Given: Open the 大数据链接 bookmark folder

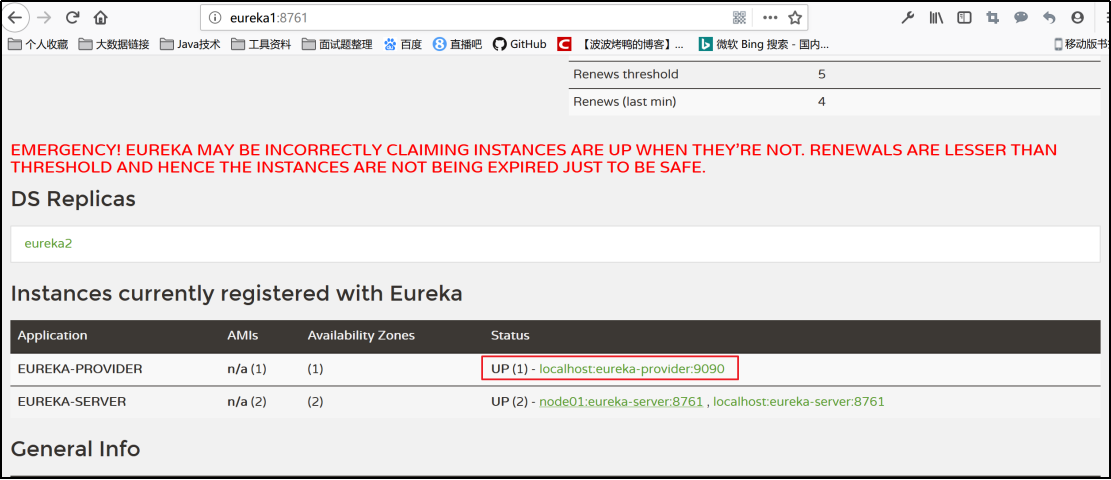Looking at the screenshot, I should pyautogui.click(x=114, y=44).
